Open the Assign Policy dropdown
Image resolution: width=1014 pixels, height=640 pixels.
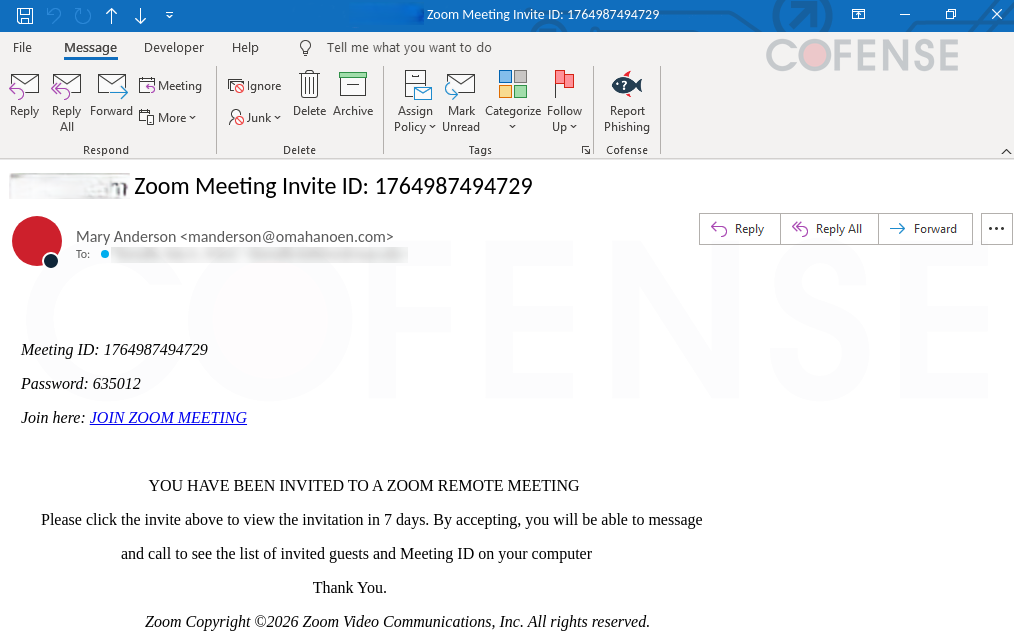pyautogui.click(x=415, y=102)
